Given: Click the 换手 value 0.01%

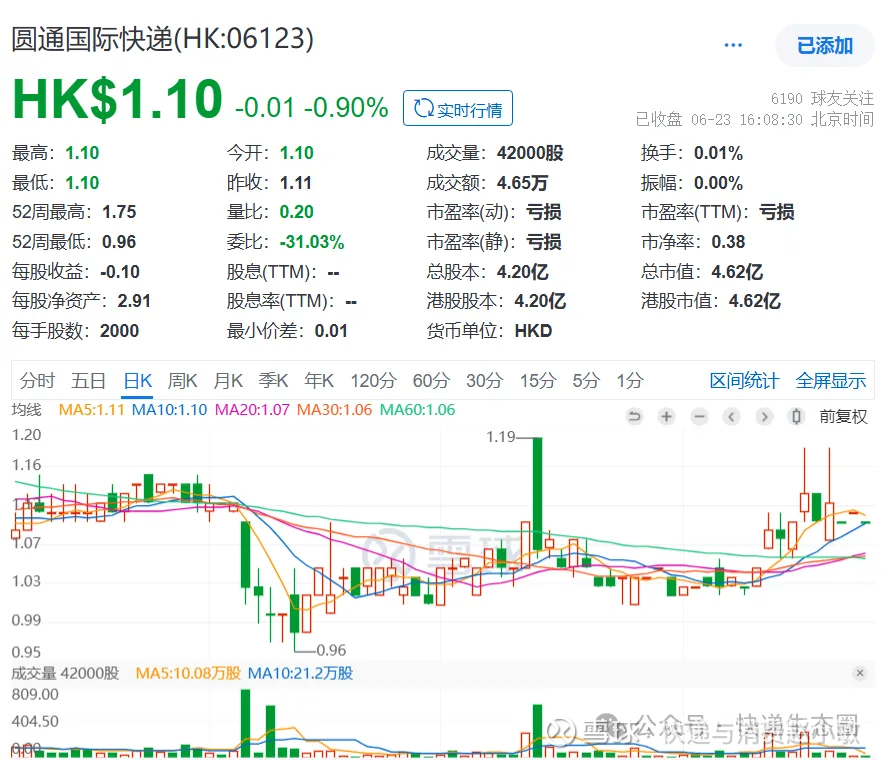Looking at the screenshot, I should [x=718, y=153].
